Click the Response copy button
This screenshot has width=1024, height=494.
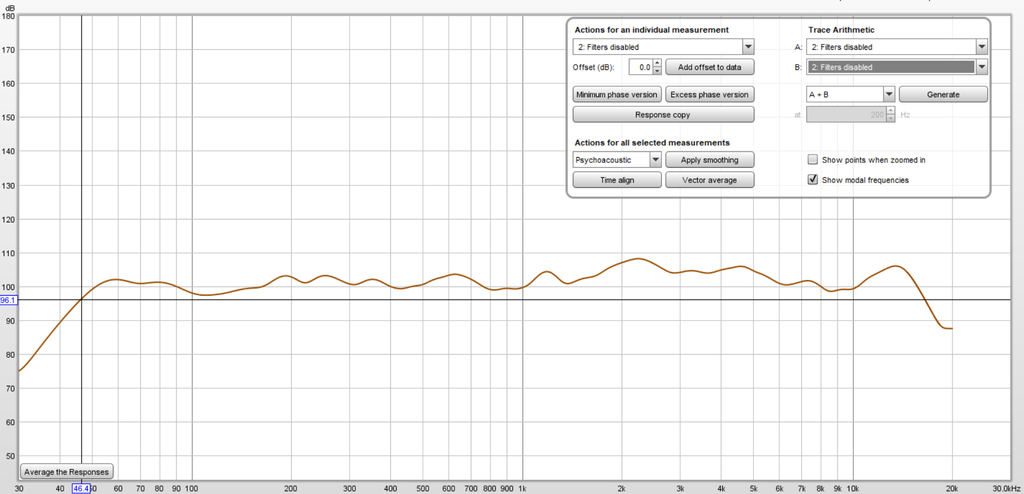(x=662, y=115)
